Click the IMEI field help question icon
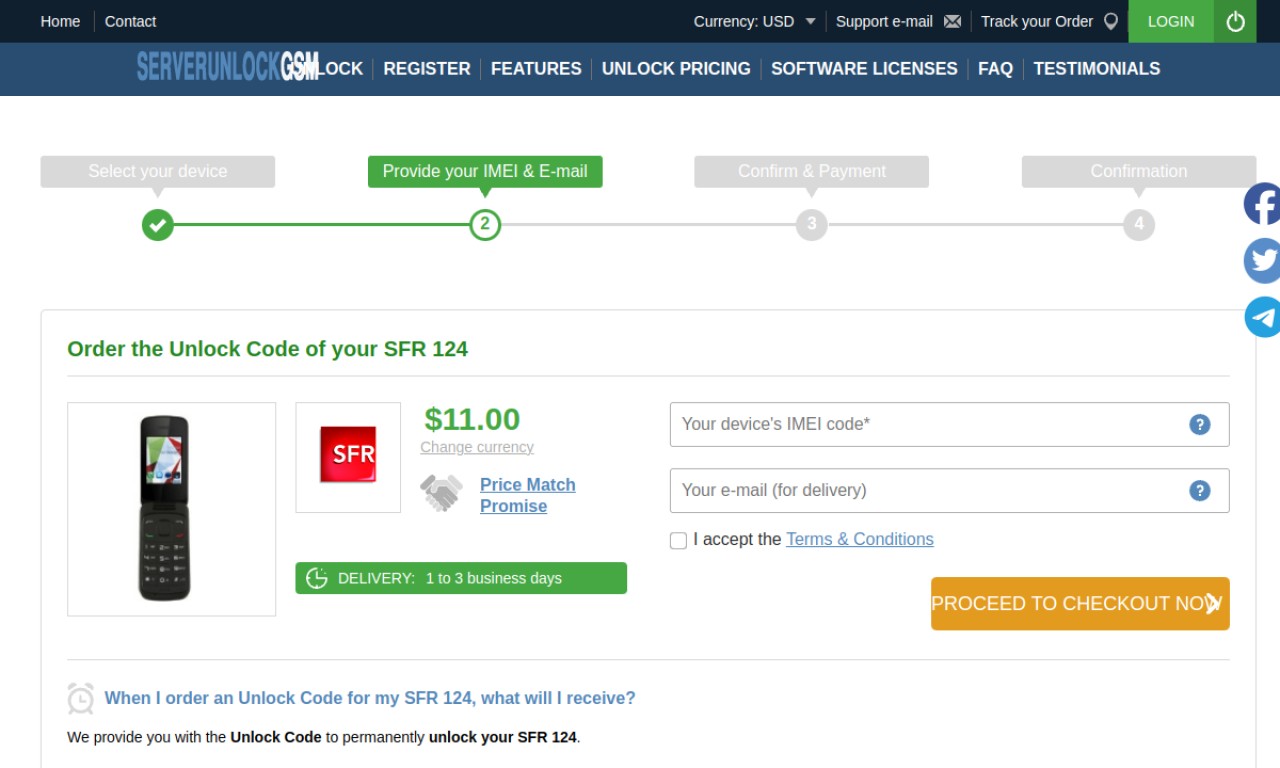Screen dimensions: 1280x768 [1200, 424]
